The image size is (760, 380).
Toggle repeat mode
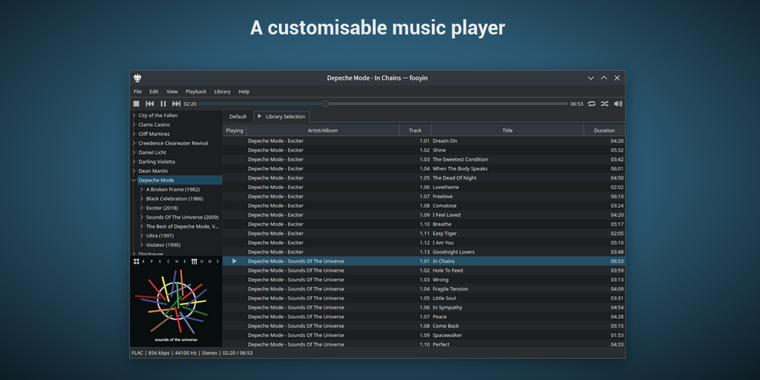[592, 104]
